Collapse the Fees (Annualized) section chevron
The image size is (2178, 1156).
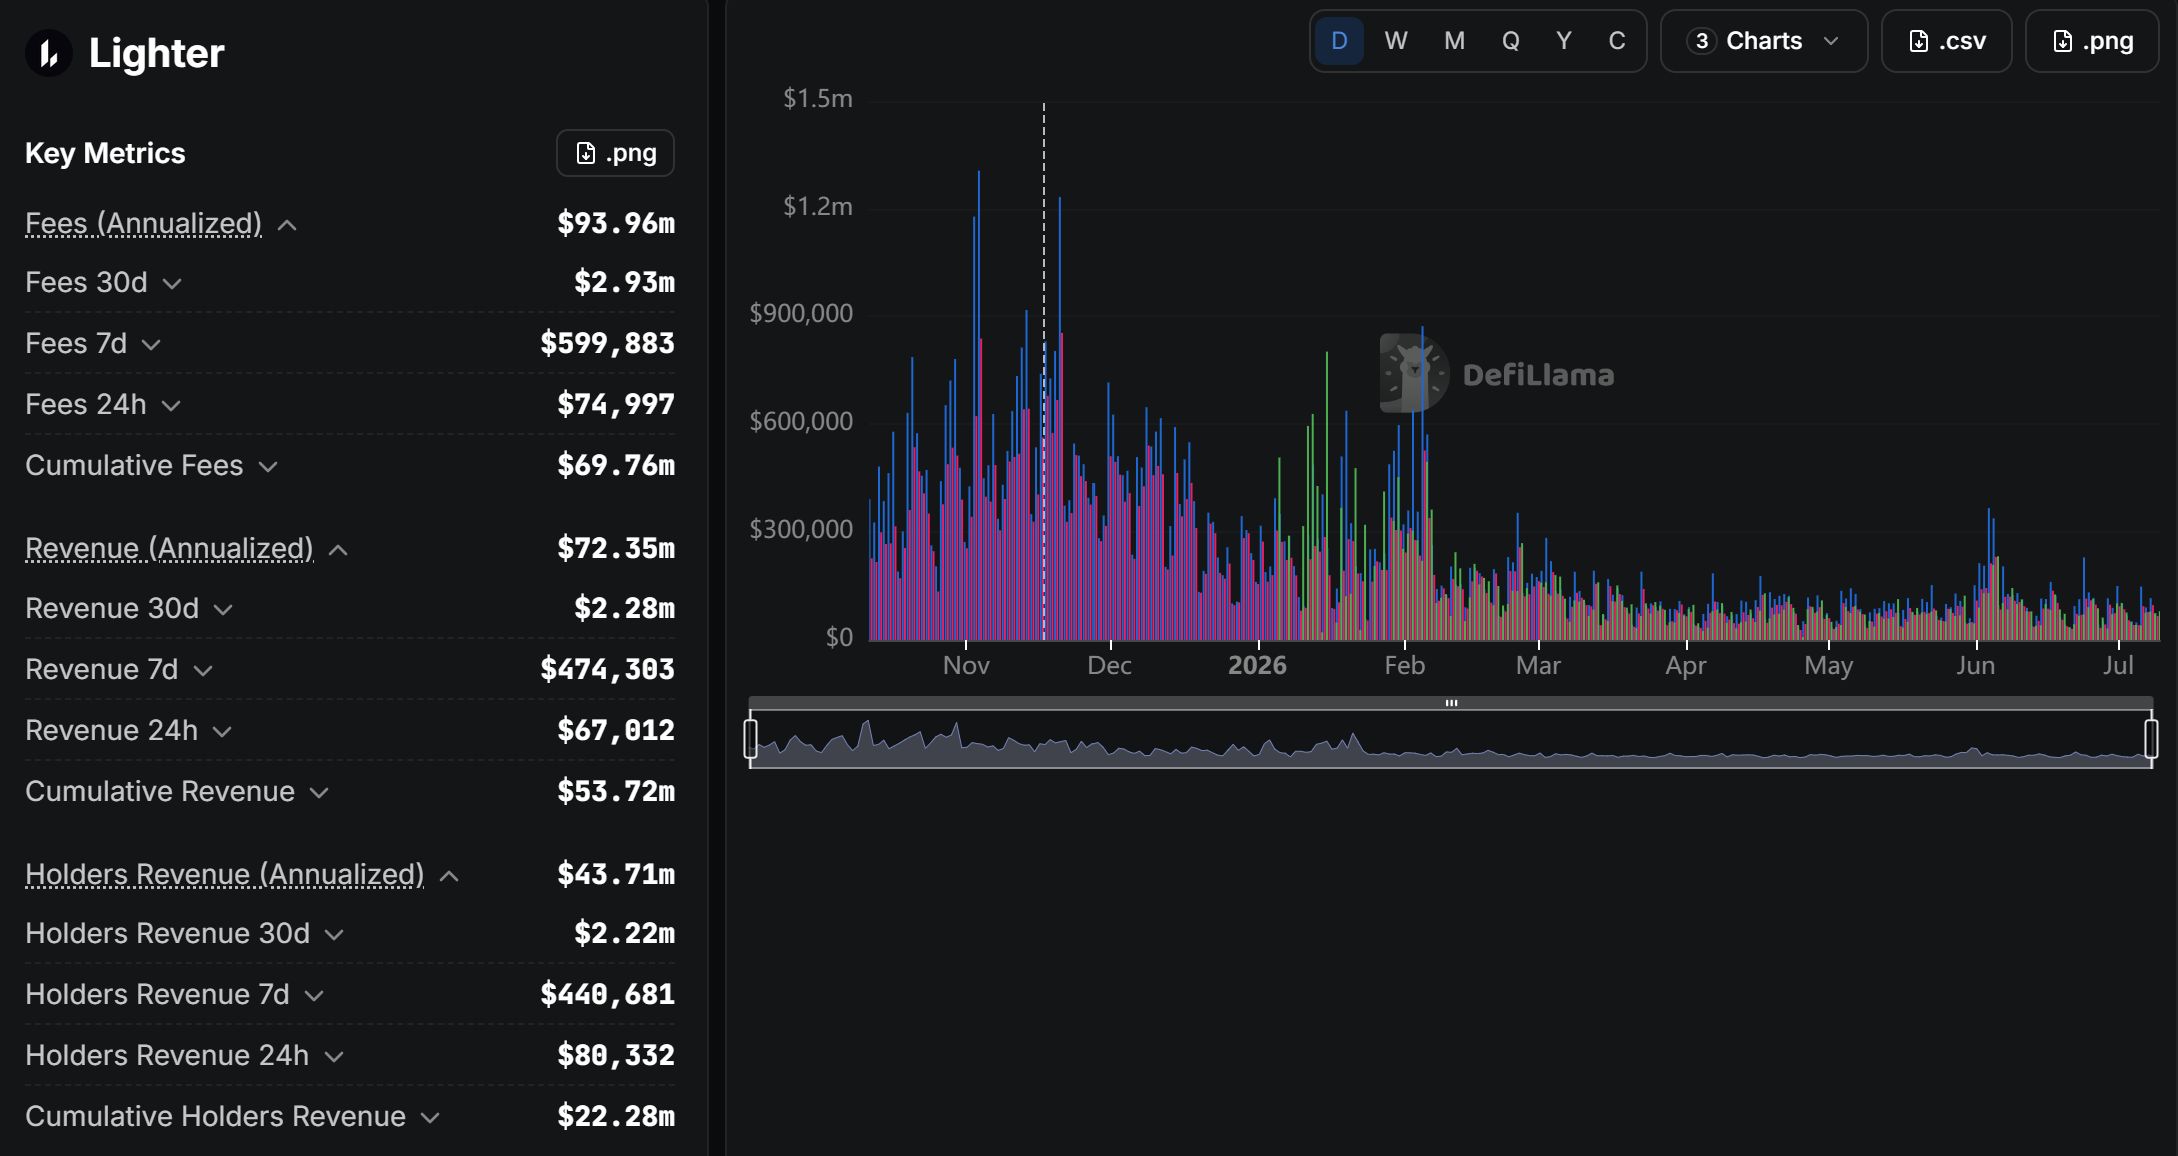point(287,225)
